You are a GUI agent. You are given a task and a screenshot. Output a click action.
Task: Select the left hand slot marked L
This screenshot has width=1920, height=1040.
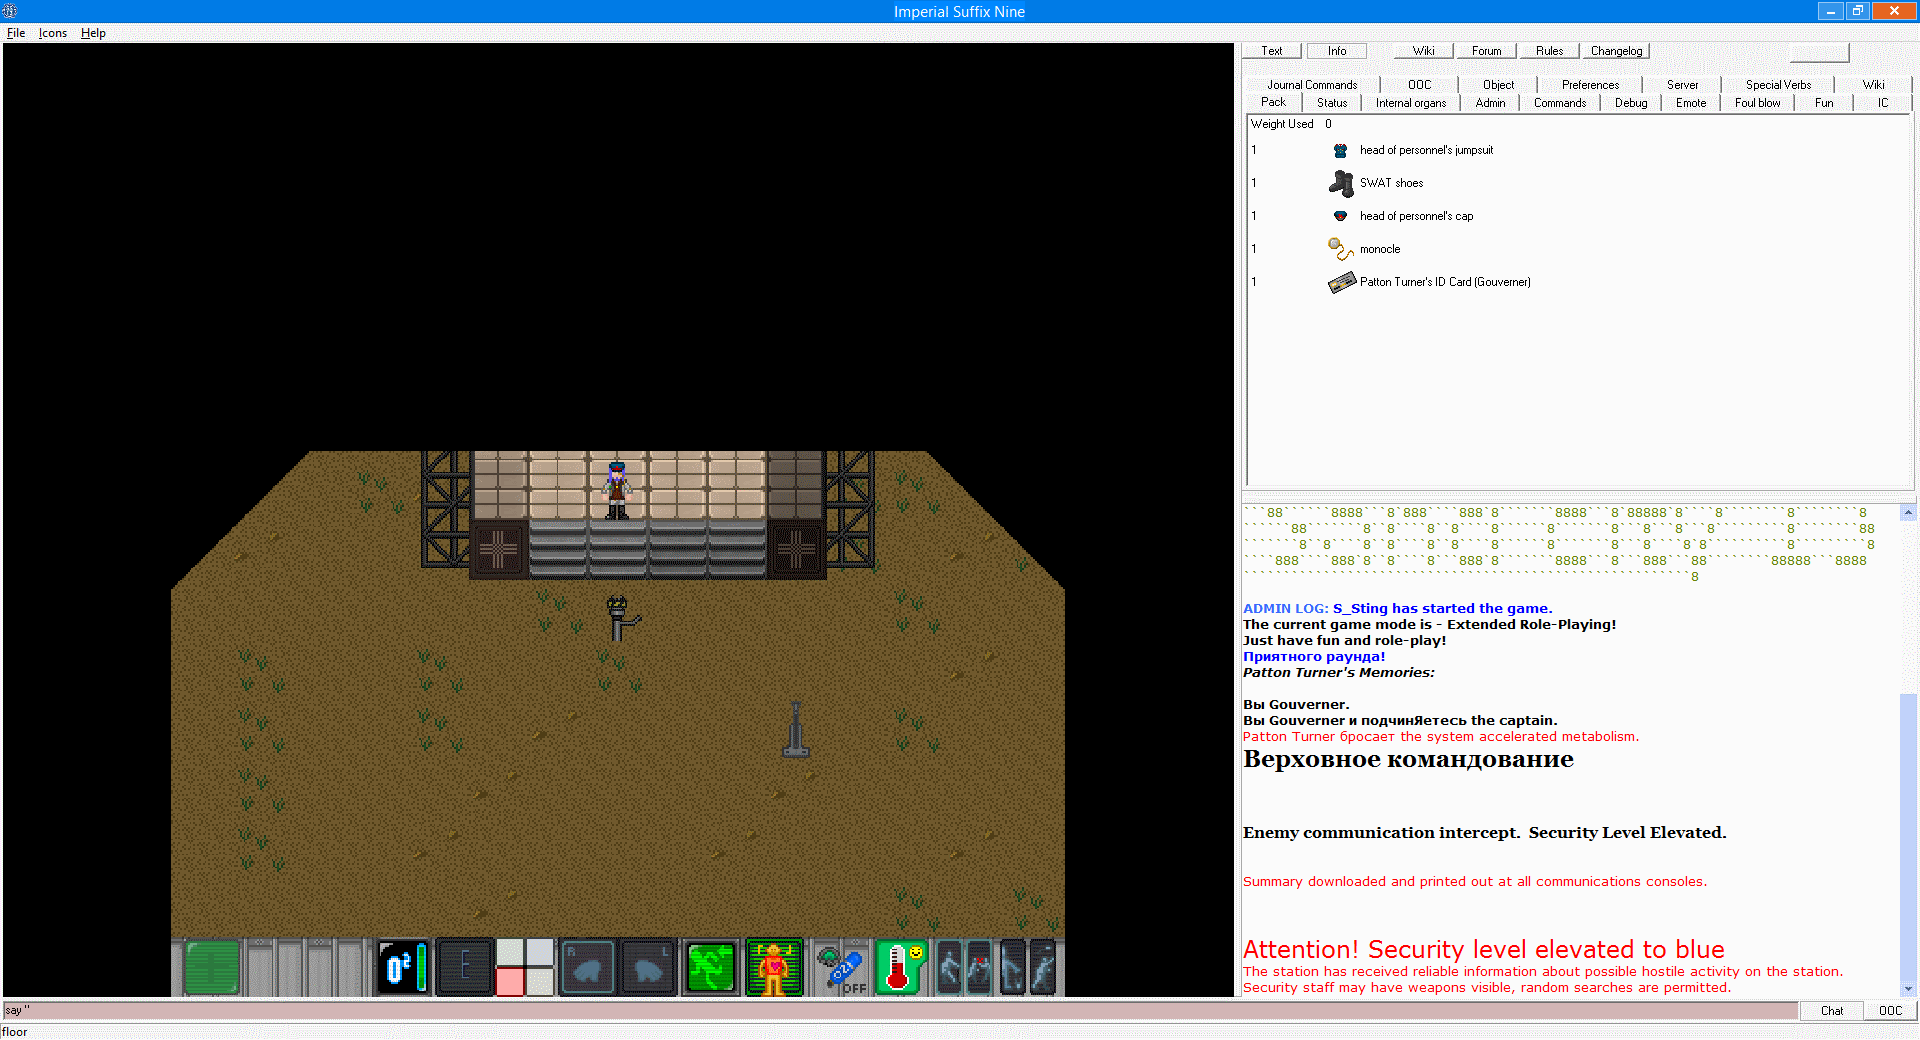648,967
